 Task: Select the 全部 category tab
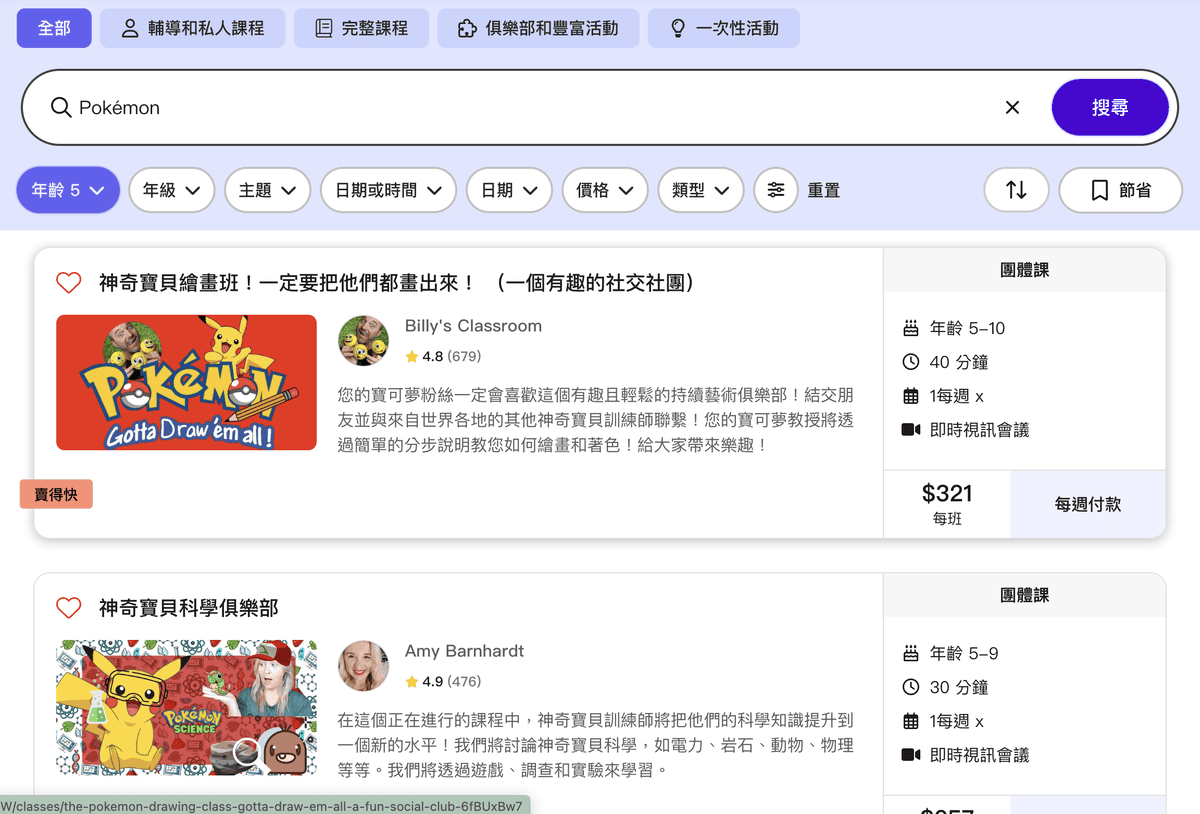pos(54,28)
